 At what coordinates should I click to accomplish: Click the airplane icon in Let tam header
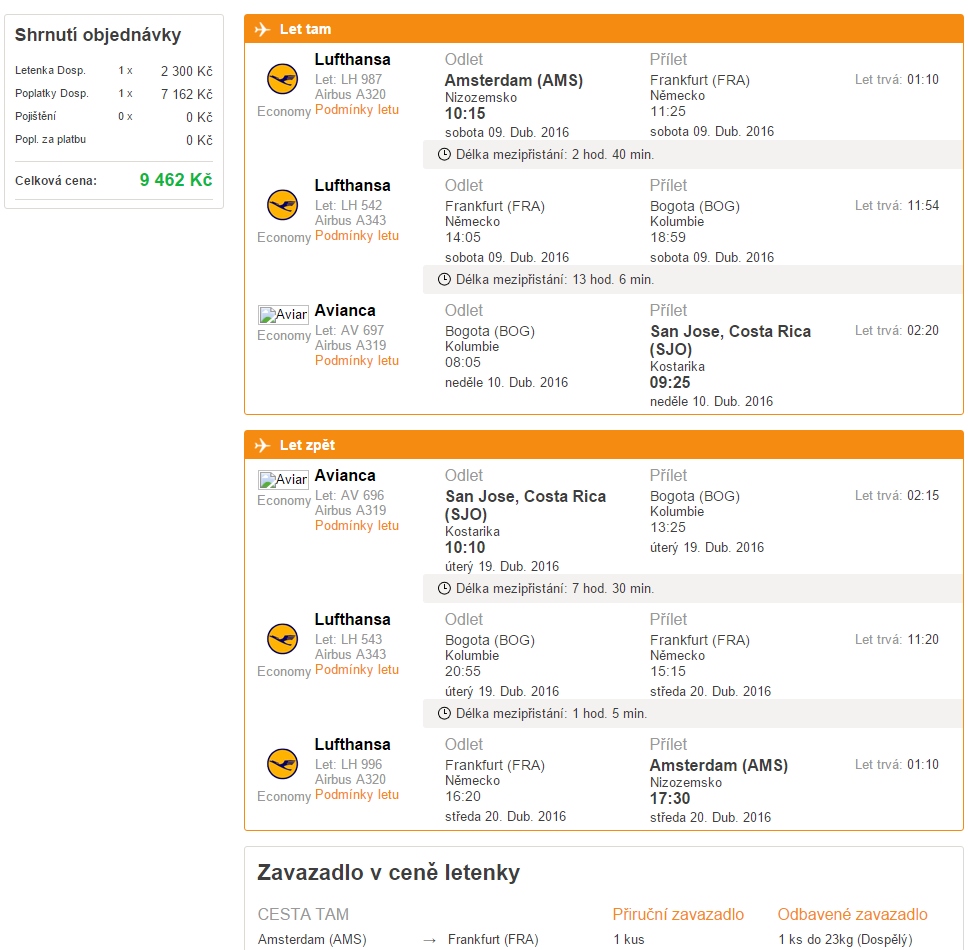click(x=262, y=29)
